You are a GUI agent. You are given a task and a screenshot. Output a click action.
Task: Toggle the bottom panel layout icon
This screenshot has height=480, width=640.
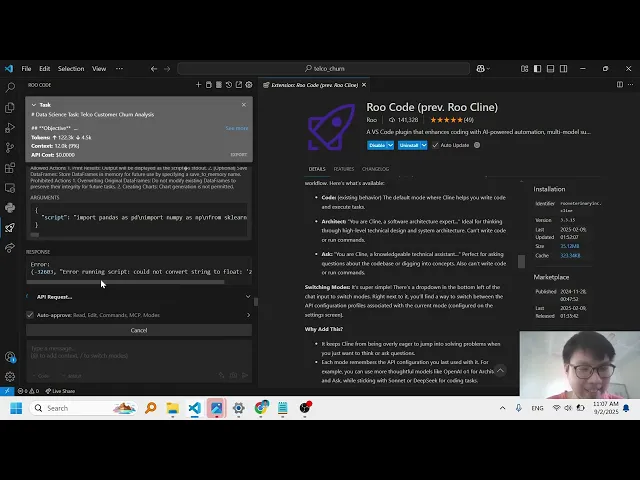(x=551, y=69)
